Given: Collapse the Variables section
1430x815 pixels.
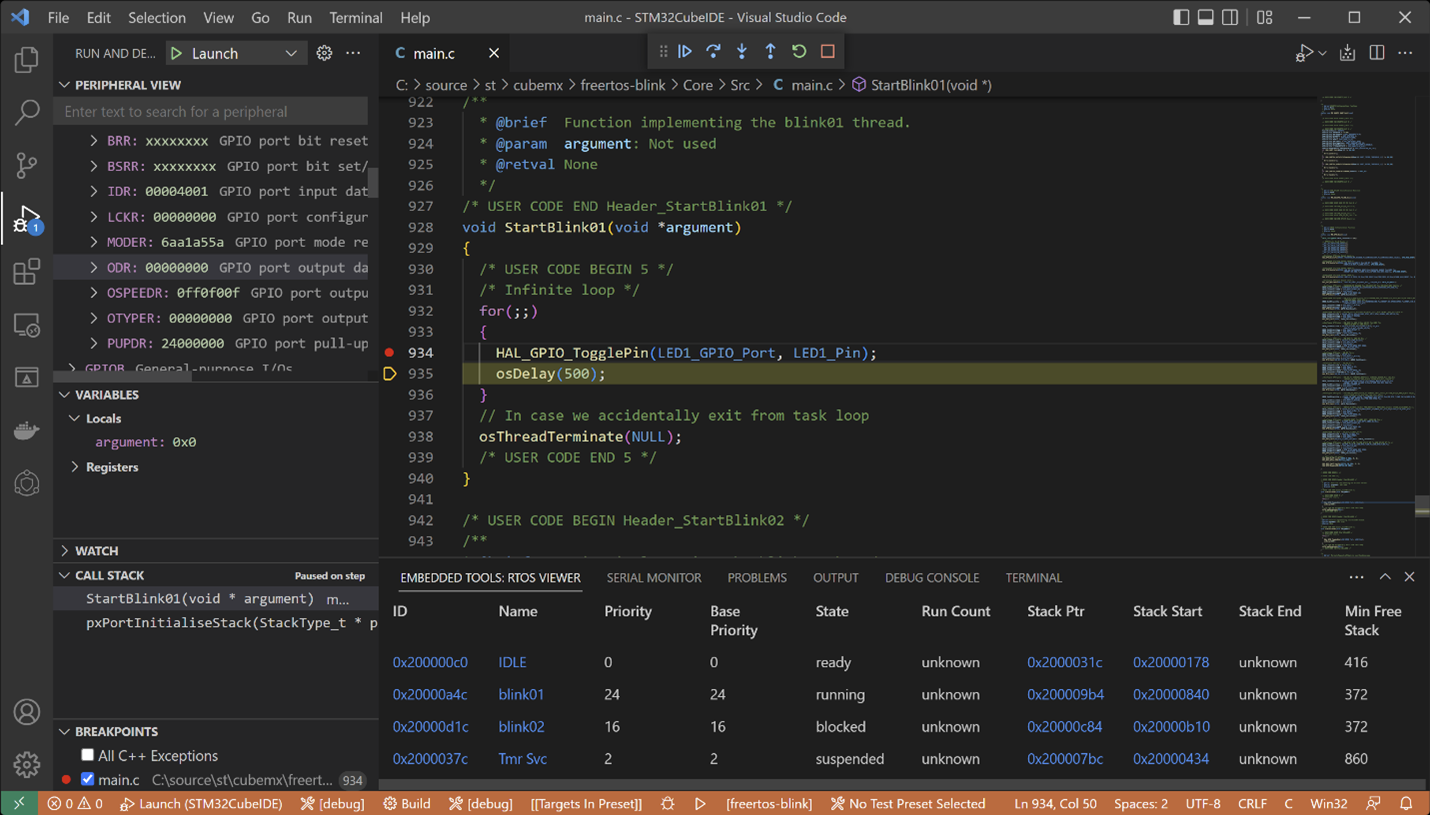Looking at the screenshot, I should coord(106,395).
